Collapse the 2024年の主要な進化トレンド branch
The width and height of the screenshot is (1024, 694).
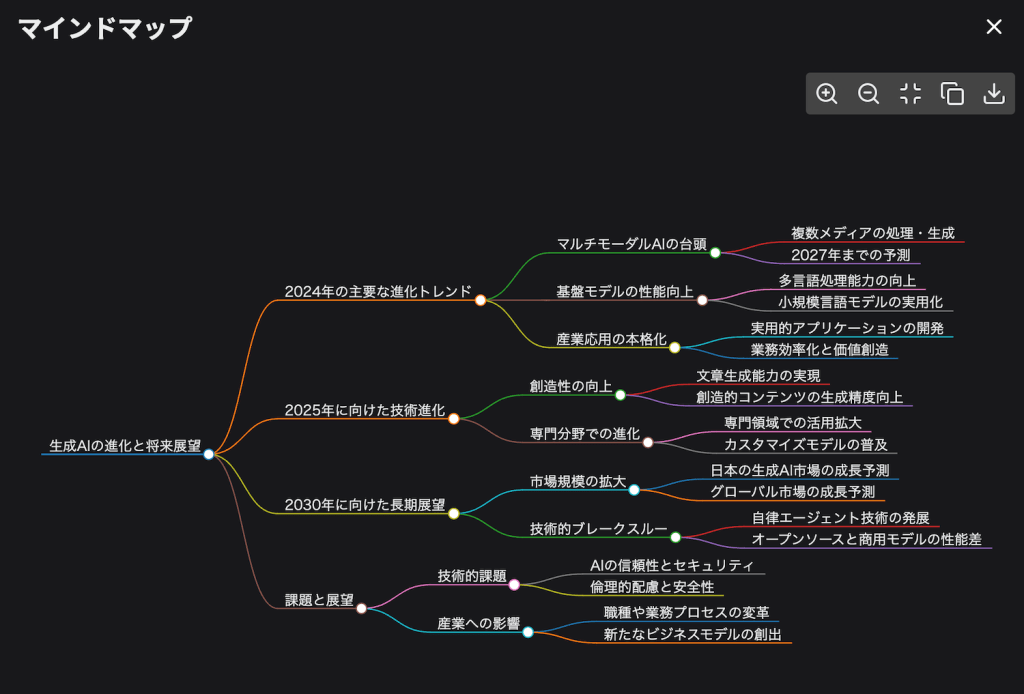click(x=481, y=298)
